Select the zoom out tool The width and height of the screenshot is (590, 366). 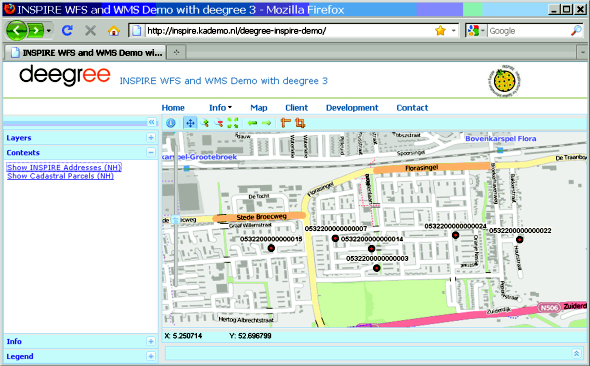coord(219,123)
